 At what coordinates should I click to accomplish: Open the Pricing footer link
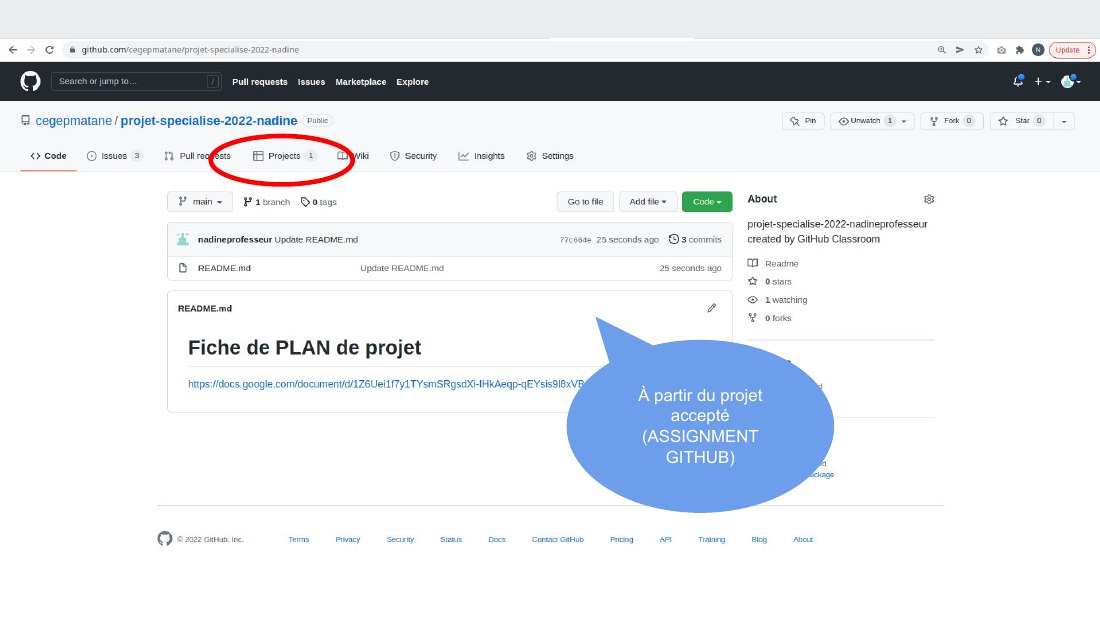click(x=622, y=540)
